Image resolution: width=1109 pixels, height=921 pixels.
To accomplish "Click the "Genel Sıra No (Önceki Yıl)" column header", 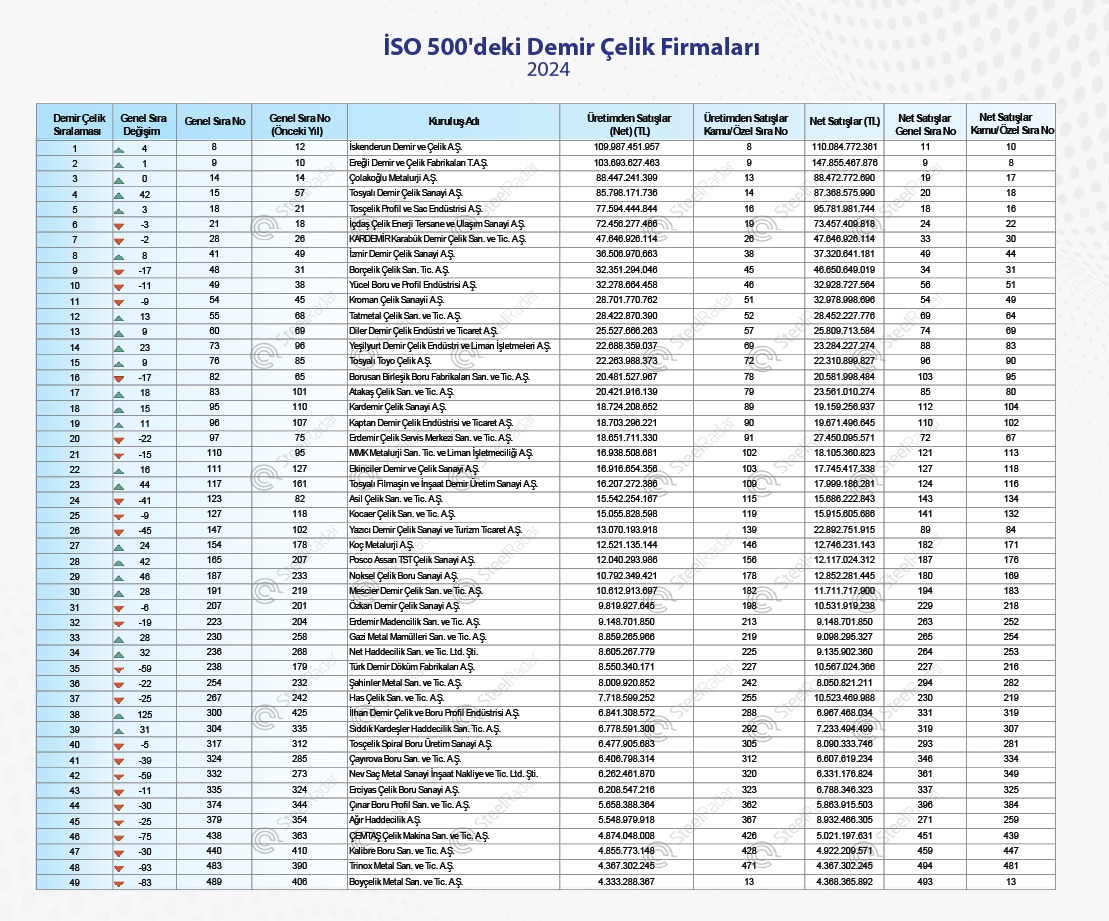I will pos(299,124).
